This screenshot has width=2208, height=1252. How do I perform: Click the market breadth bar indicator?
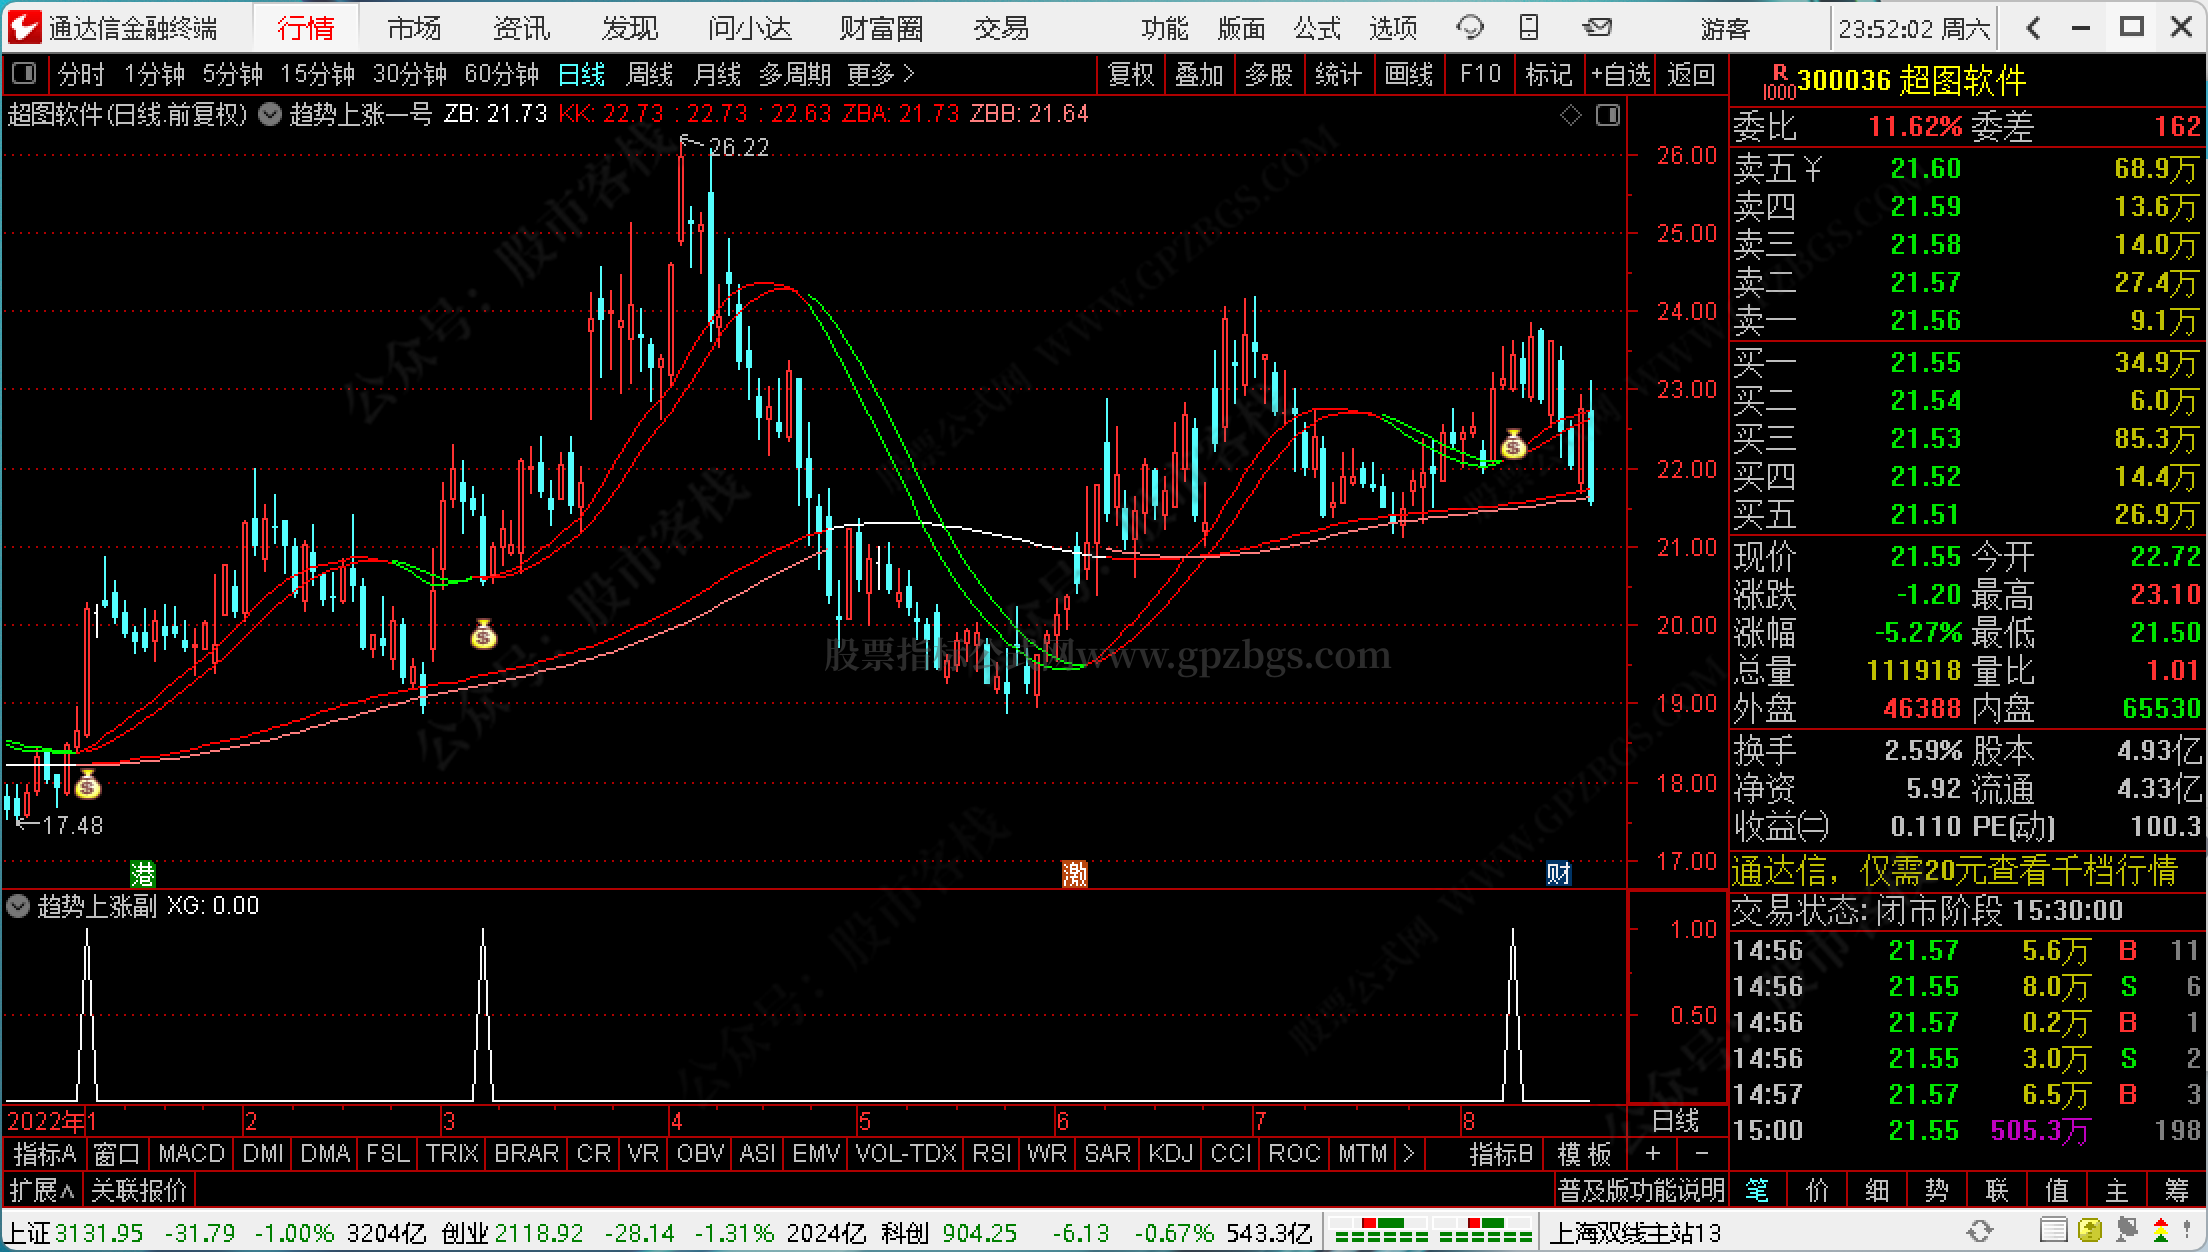(x=1432, y=1231)
